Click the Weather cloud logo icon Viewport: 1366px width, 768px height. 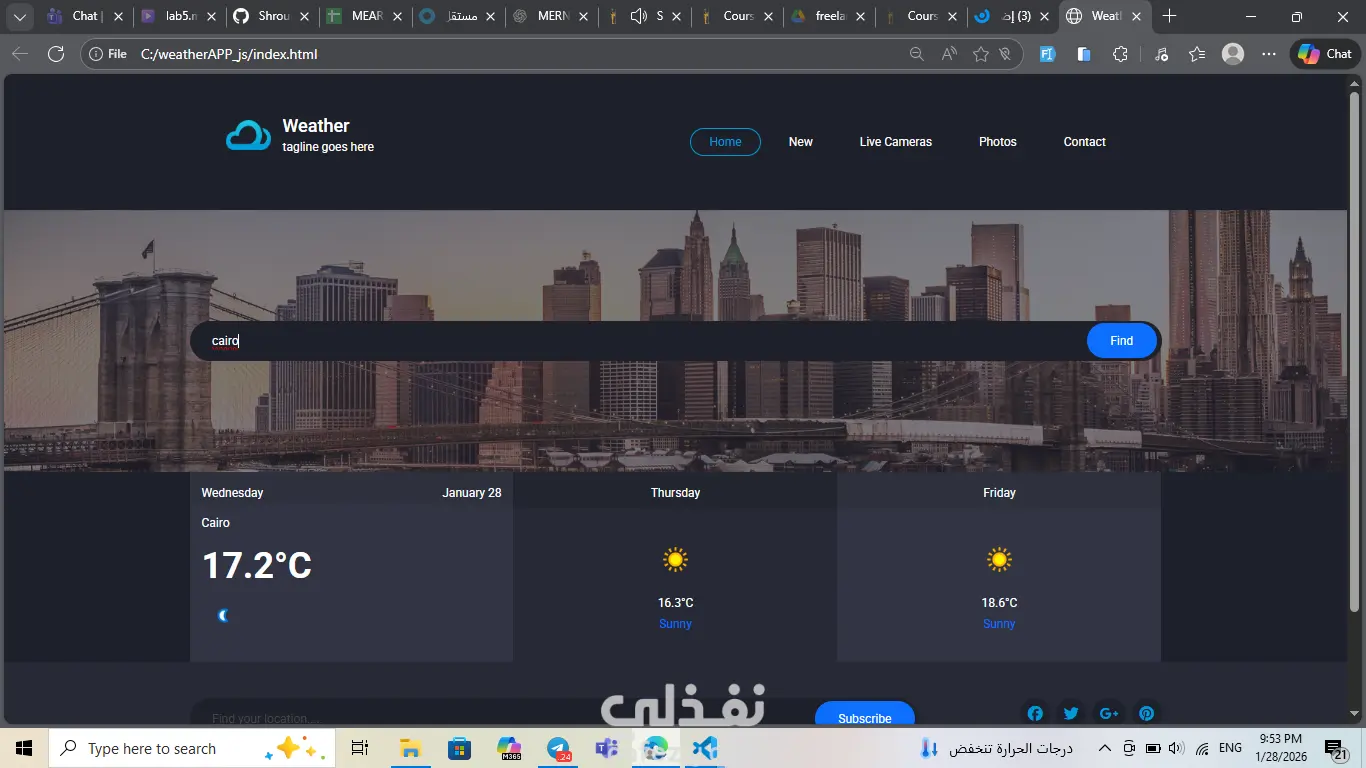[x=248, y=135]
